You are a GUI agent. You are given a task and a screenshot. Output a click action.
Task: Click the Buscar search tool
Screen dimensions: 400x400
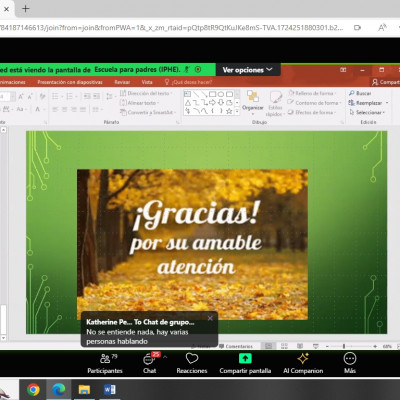coord(360,93)
